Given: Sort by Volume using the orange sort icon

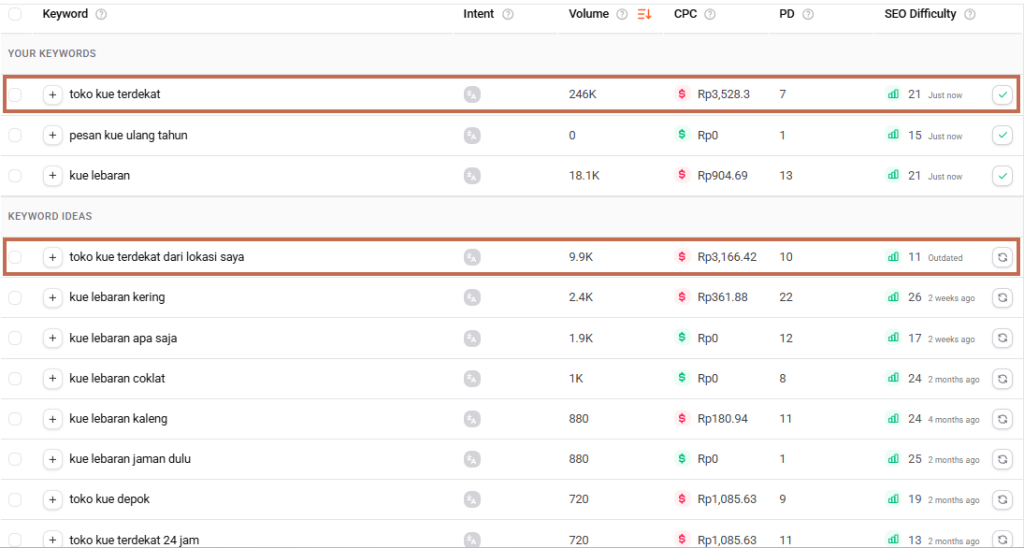Looking at the screenshot, I should pyautogui.click(x=645, y=14).
